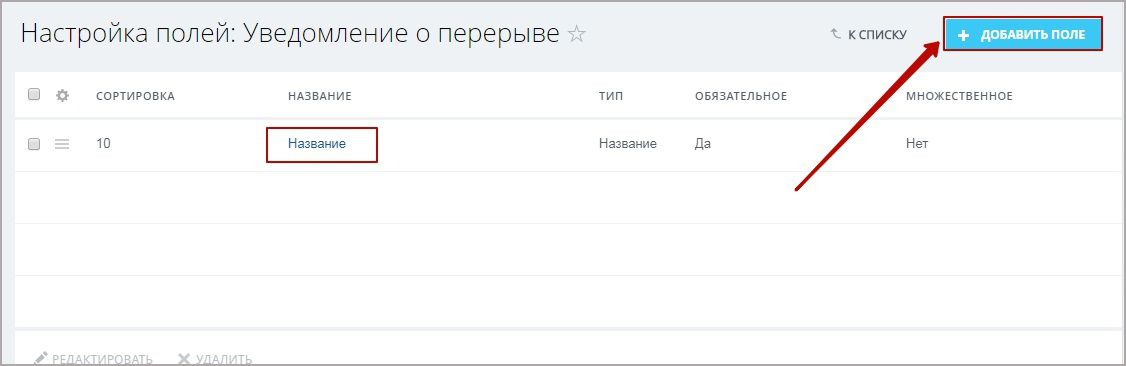Sort by the Тип column header
The image size is (1126, 366).
tap(611, 96)
